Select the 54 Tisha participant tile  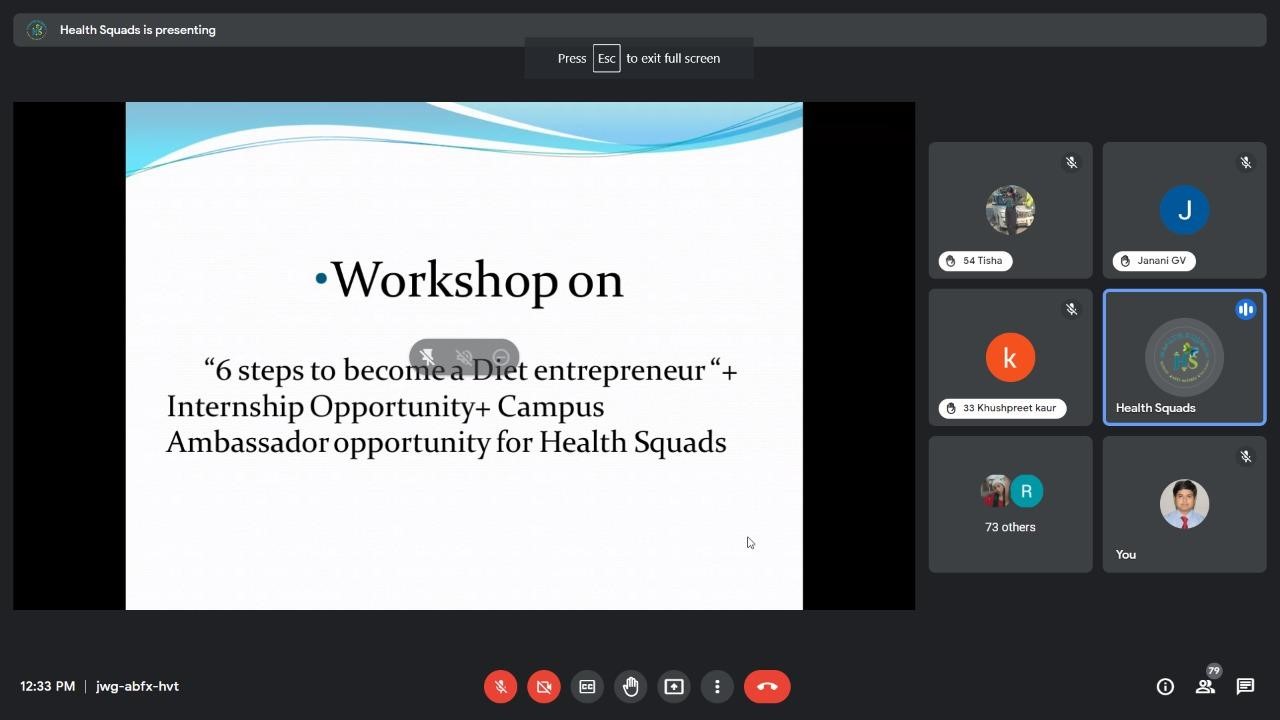click(x=1010, y=210)
